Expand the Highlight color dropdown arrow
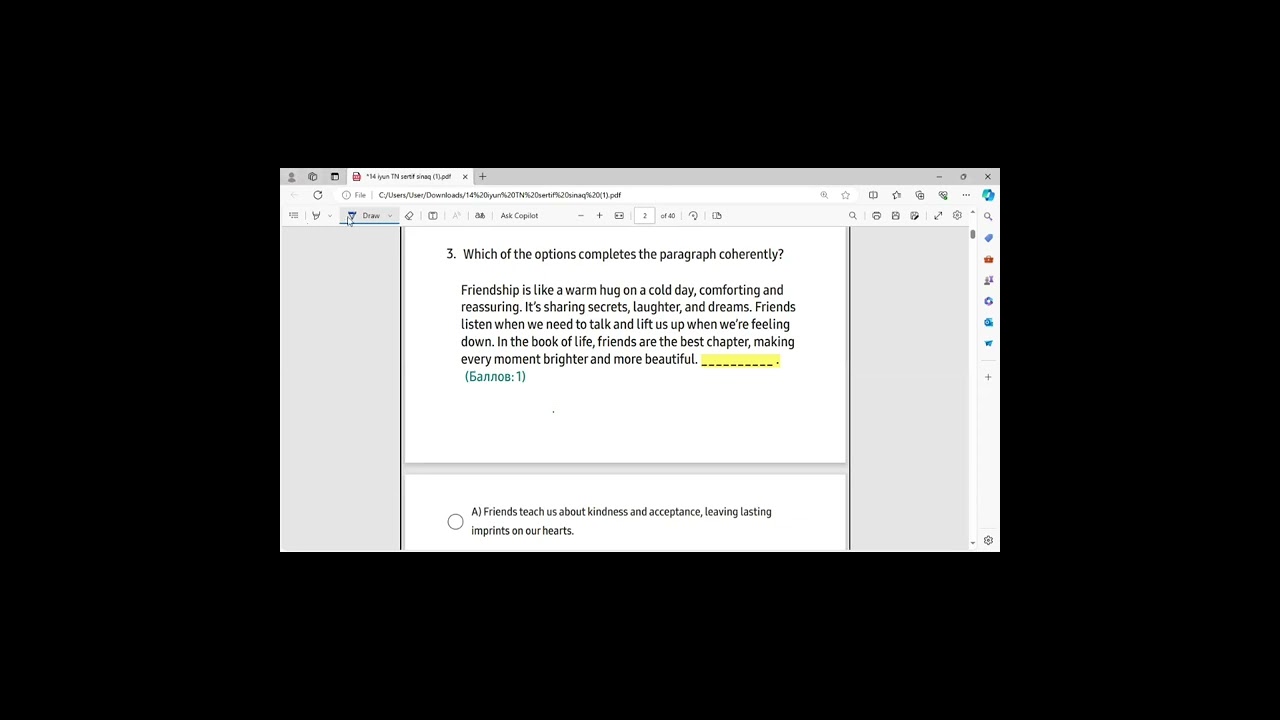Image resolution: width=1280 pixels, height=720 pixels. (330, 216)
